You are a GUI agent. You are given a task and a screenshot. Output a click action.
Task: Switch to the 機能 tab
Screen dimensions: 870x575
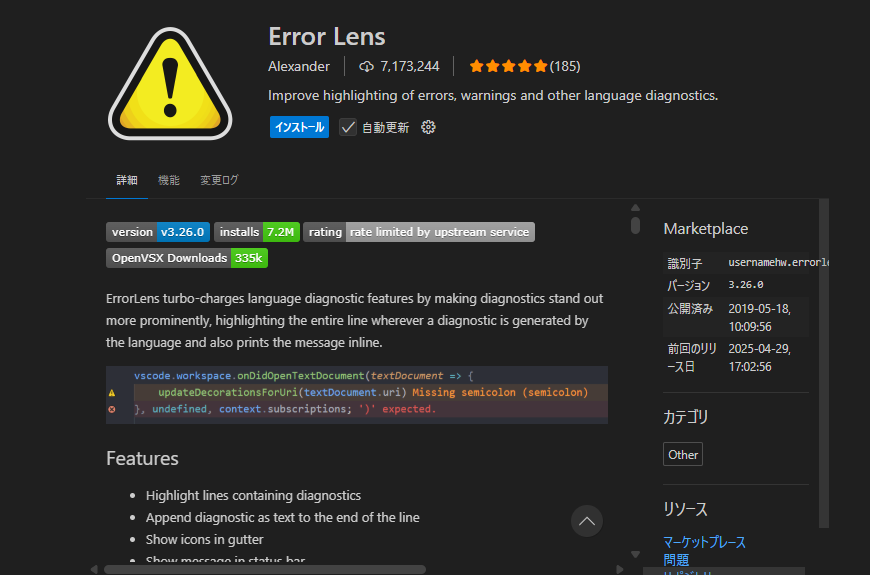(169, 180)
